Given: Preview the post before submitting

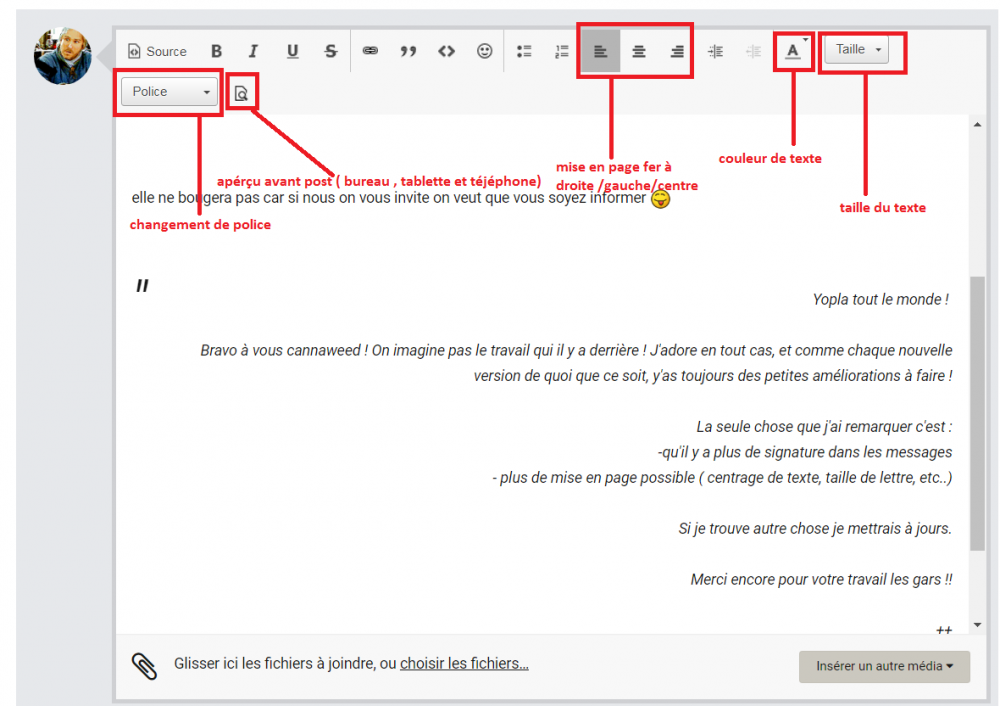Looking at the screenshot, I should (x=241, y=93).
